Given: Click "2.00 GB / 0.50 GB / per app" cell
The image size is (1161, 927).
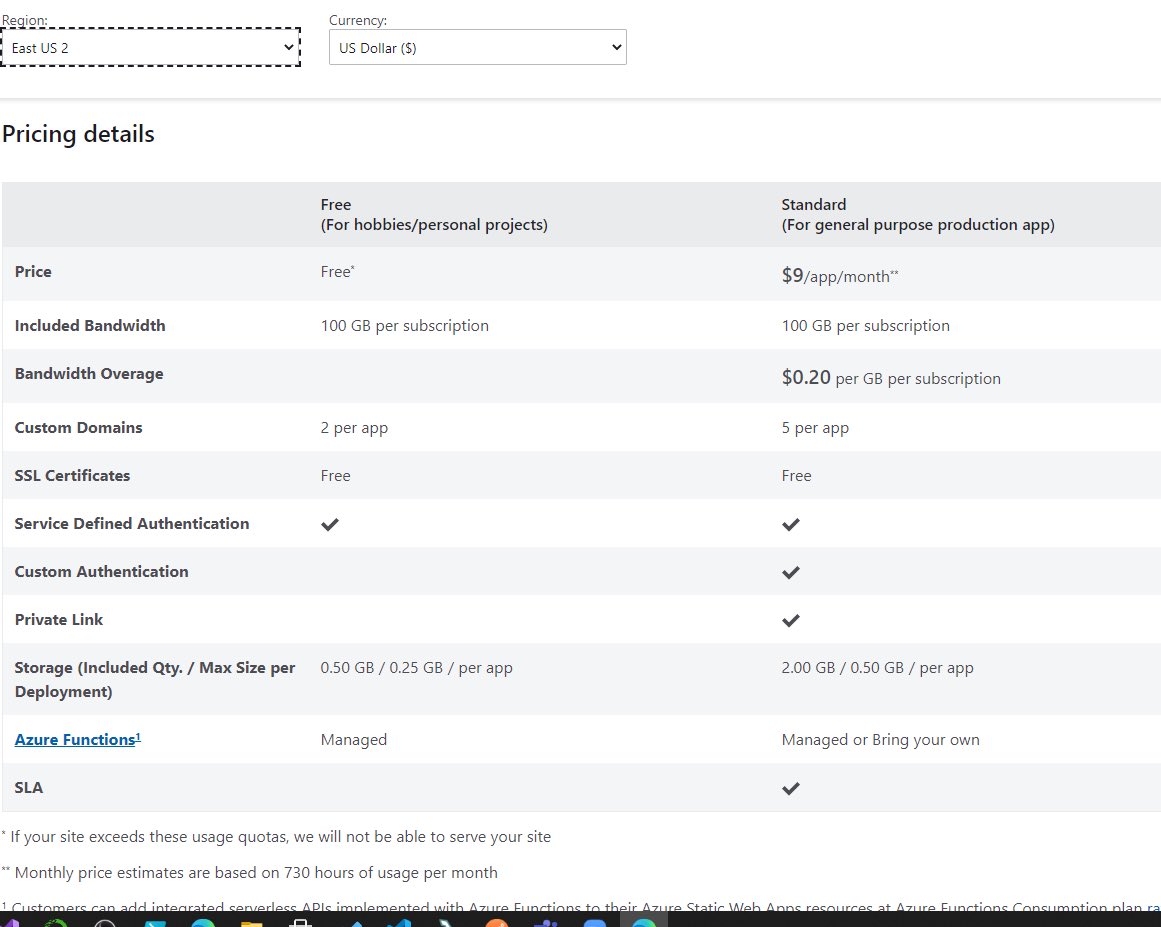Looking at the screenshot, I should 877,668.
